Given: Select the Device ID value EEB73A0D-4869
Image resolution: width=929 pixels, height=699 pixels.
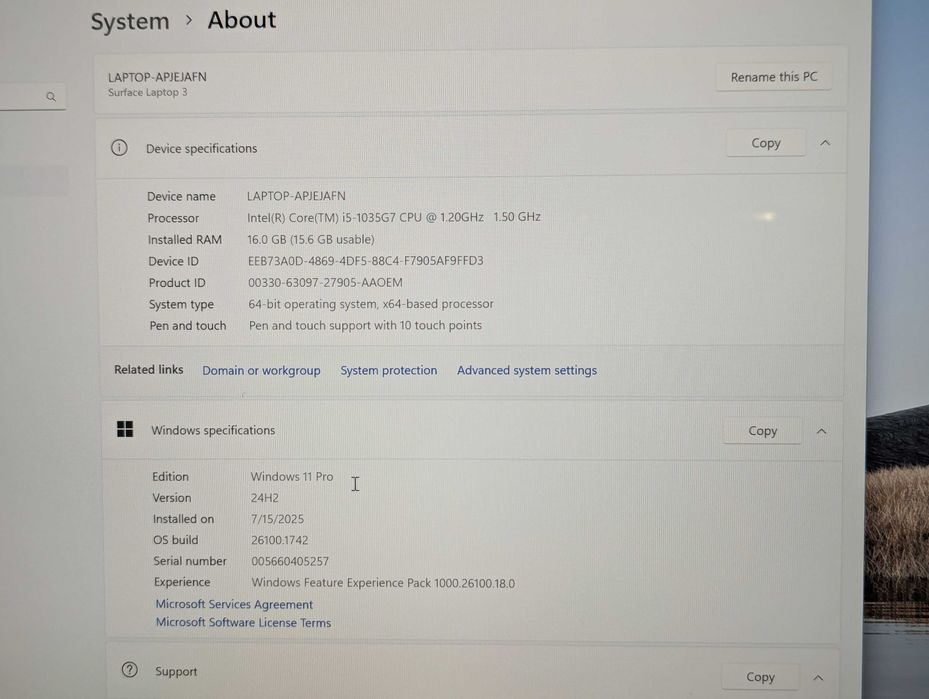Looking at the screenshot, I should 366,261.
